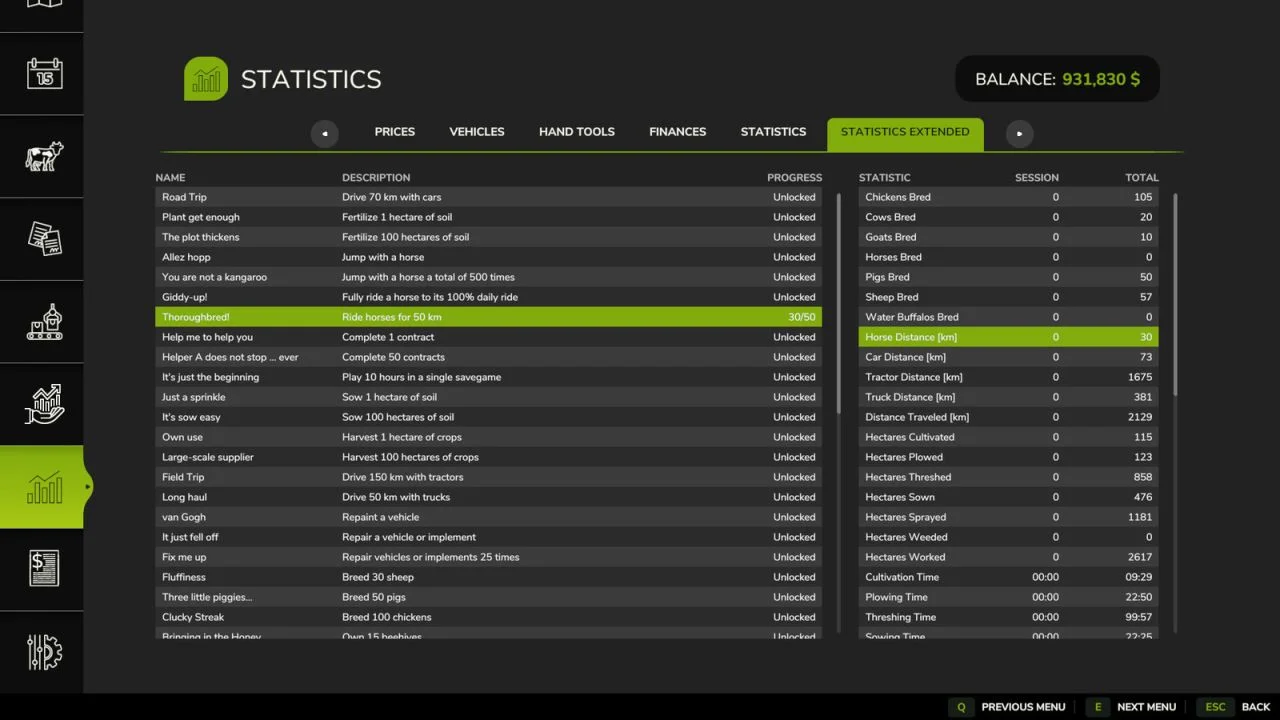This screenshot has width=1280, height=720.
Task: Select the Horse Distance [km] row
Action: point(1008,337)
